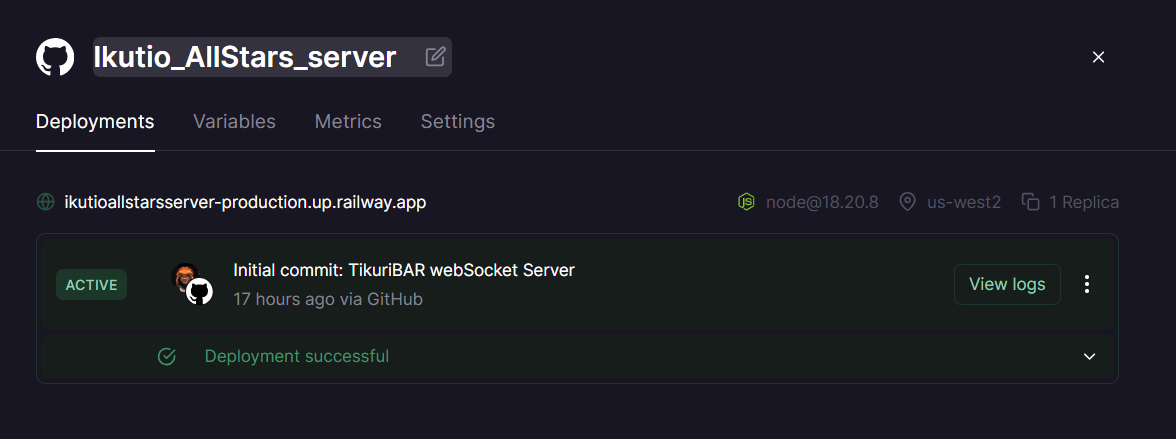1176x439 pixels.
Task: Click the Node.js hexagon icon
Action: click(746, 202)
